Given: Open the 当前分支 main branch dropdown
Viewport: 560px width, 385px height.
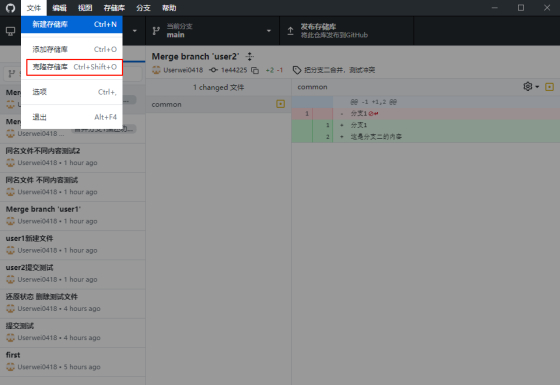Looking at the screenshot, I should coord(212,31).
